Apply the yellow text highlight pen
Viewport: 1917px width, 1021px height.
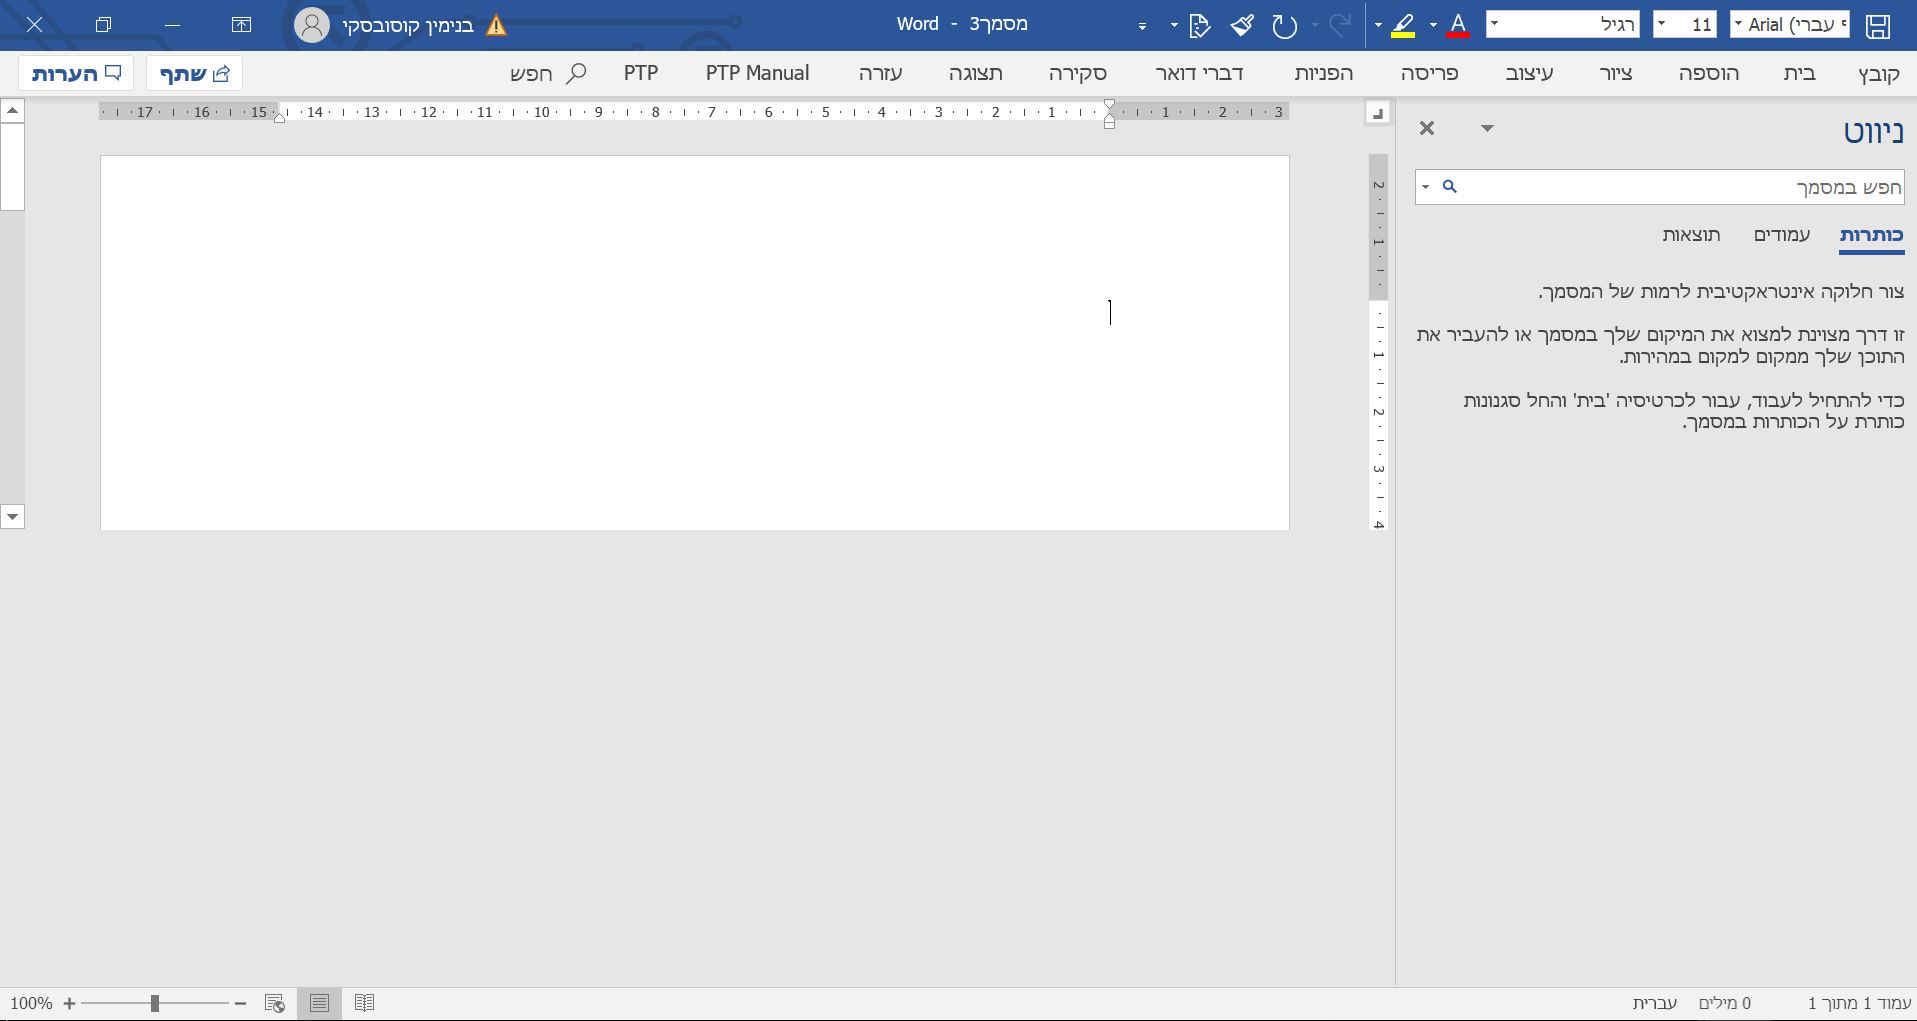coord(1403,25)
